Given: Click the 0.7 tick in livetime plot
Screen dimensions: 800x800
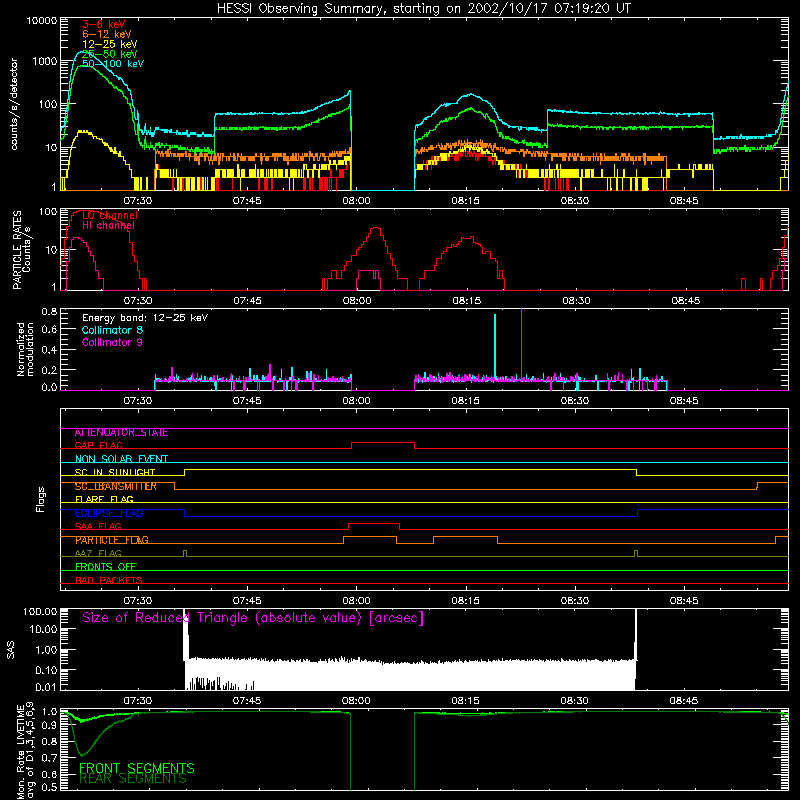Looking at the screenshot, I should tap(49, 757).
